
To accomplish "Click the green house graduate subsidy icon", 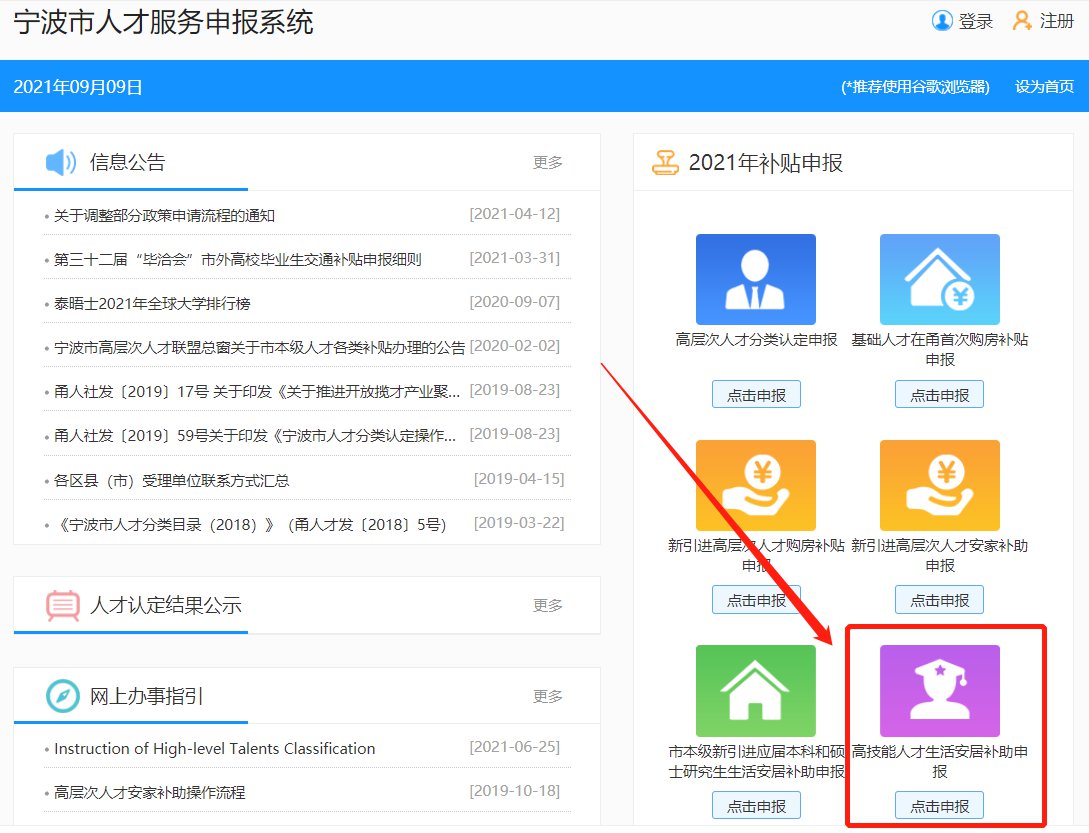I will click(755, 691).
